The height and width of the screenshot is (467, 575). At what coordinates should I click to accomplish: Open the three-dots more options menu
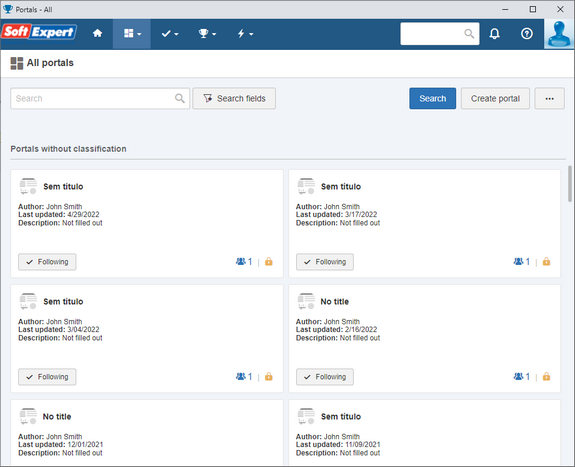point(549,98)
